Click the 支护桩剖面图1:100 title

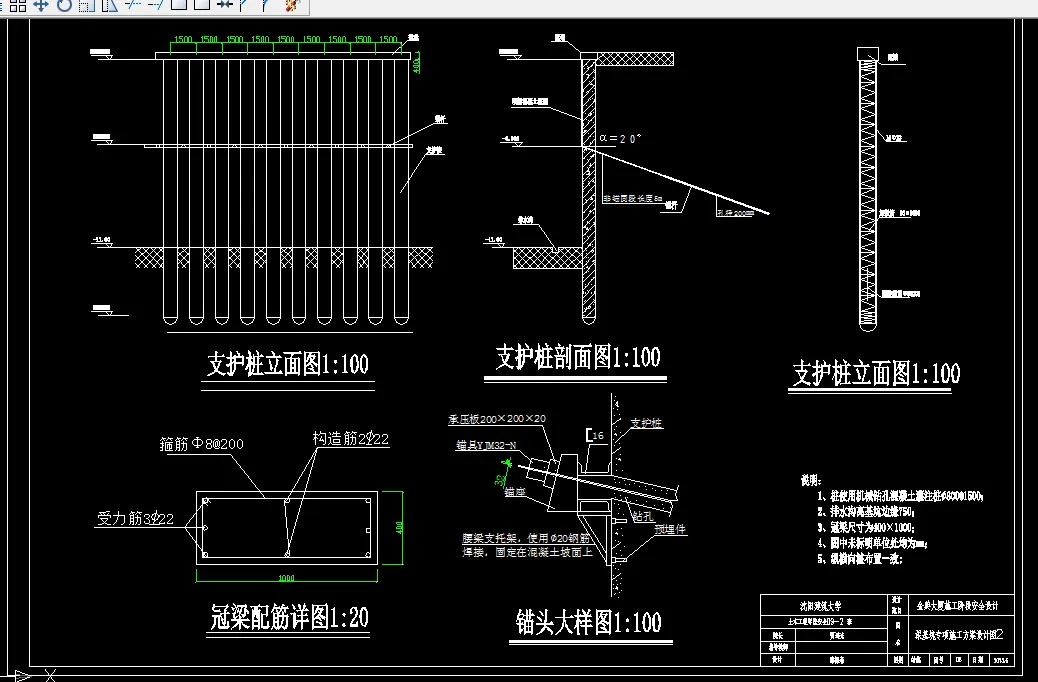coord(577,356)
